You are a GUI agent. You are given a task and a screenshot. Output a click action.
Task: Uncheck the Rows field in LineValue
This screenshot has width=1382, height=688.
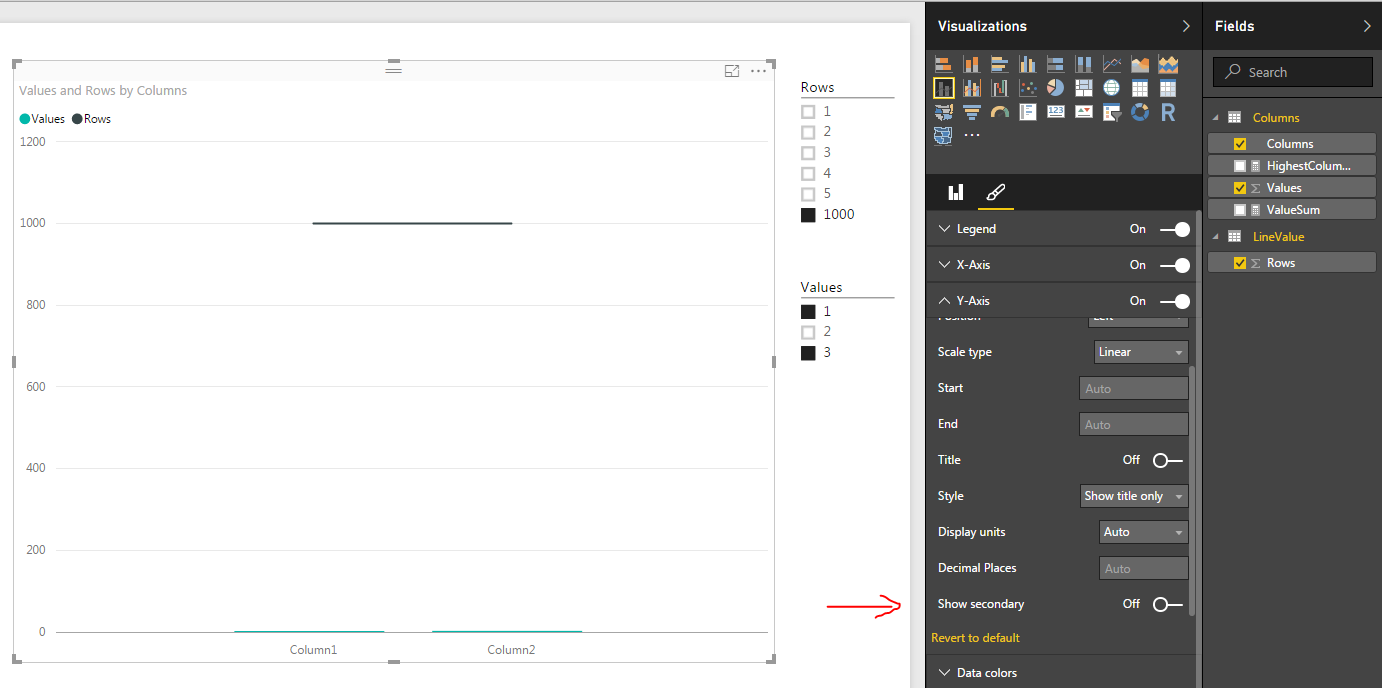pos(1240,263)
